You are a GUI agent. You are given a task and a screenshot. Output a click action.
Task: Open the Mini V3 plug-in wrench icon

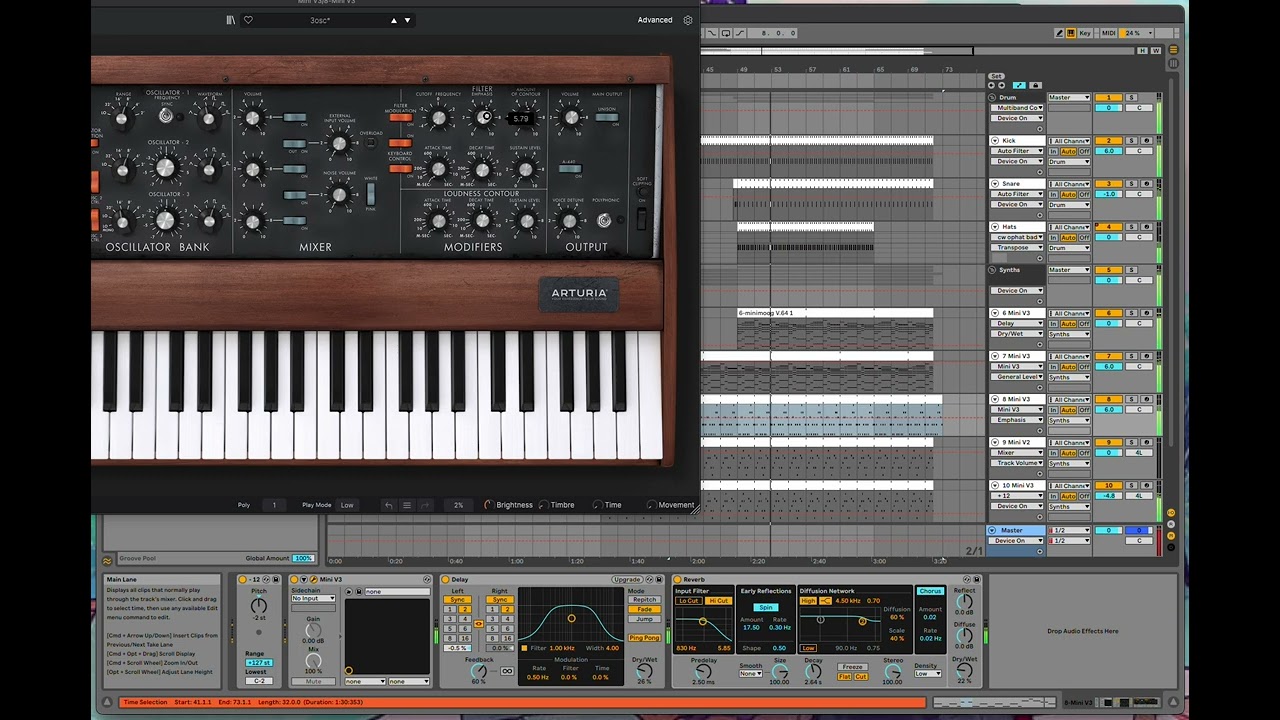tap(313, 579)
